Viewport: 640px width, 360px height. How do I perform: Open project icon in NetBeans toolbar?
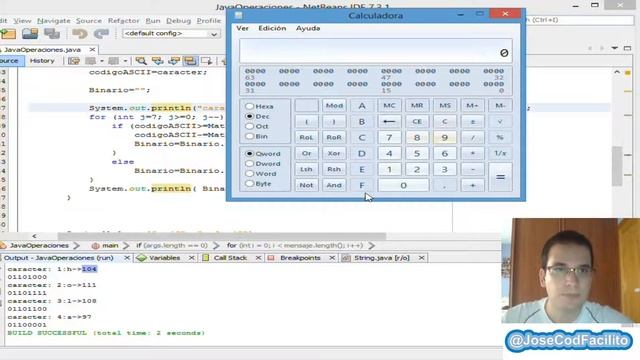coord(8,34)
